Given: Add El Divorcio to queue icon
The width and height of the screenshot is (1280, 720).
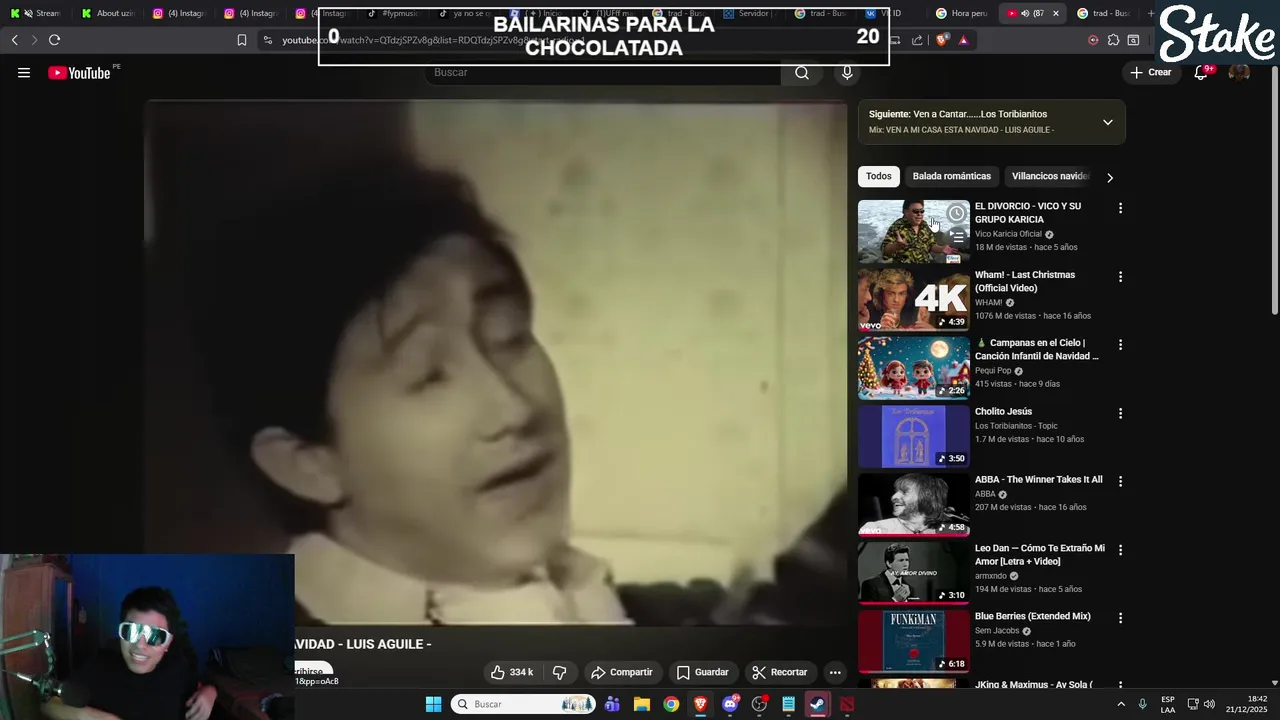Looking at the screenshot, I should [956, 238].
